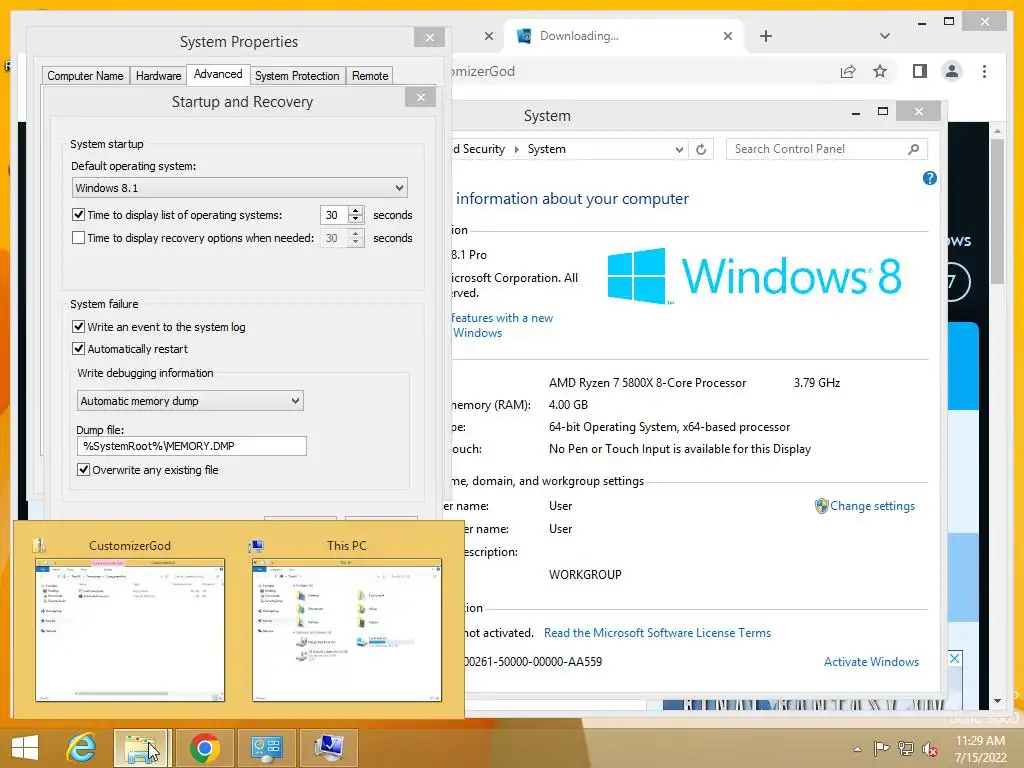The width and height of the screenshot is (1024, 768).
Task: Open a new Chrome tab
Action: coord(766,36)
